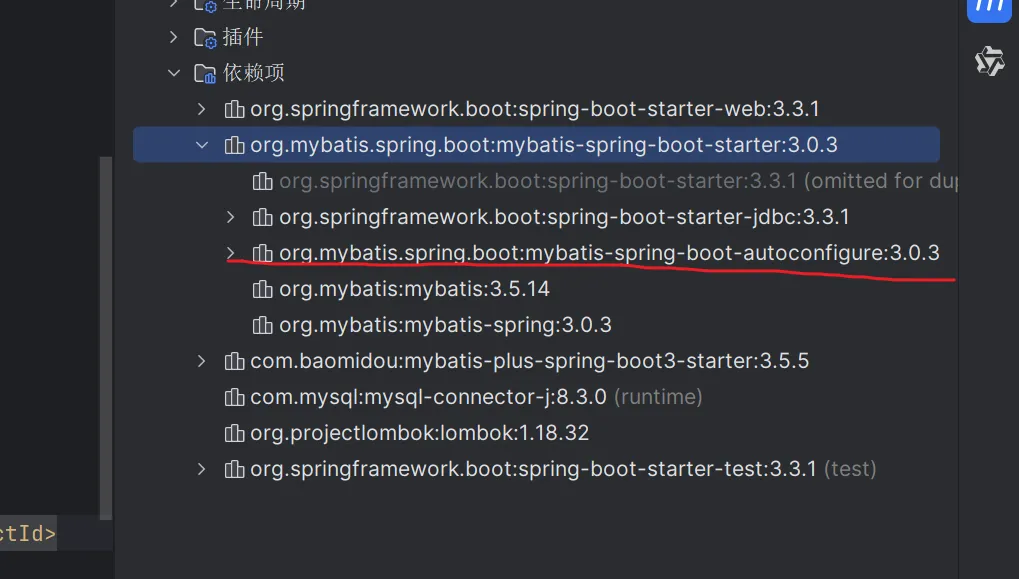Click library icon of spring-boot-starter-web dependency
This screenshot has width=1019, height=579.
pyautogui.click(x=234, y=109)
